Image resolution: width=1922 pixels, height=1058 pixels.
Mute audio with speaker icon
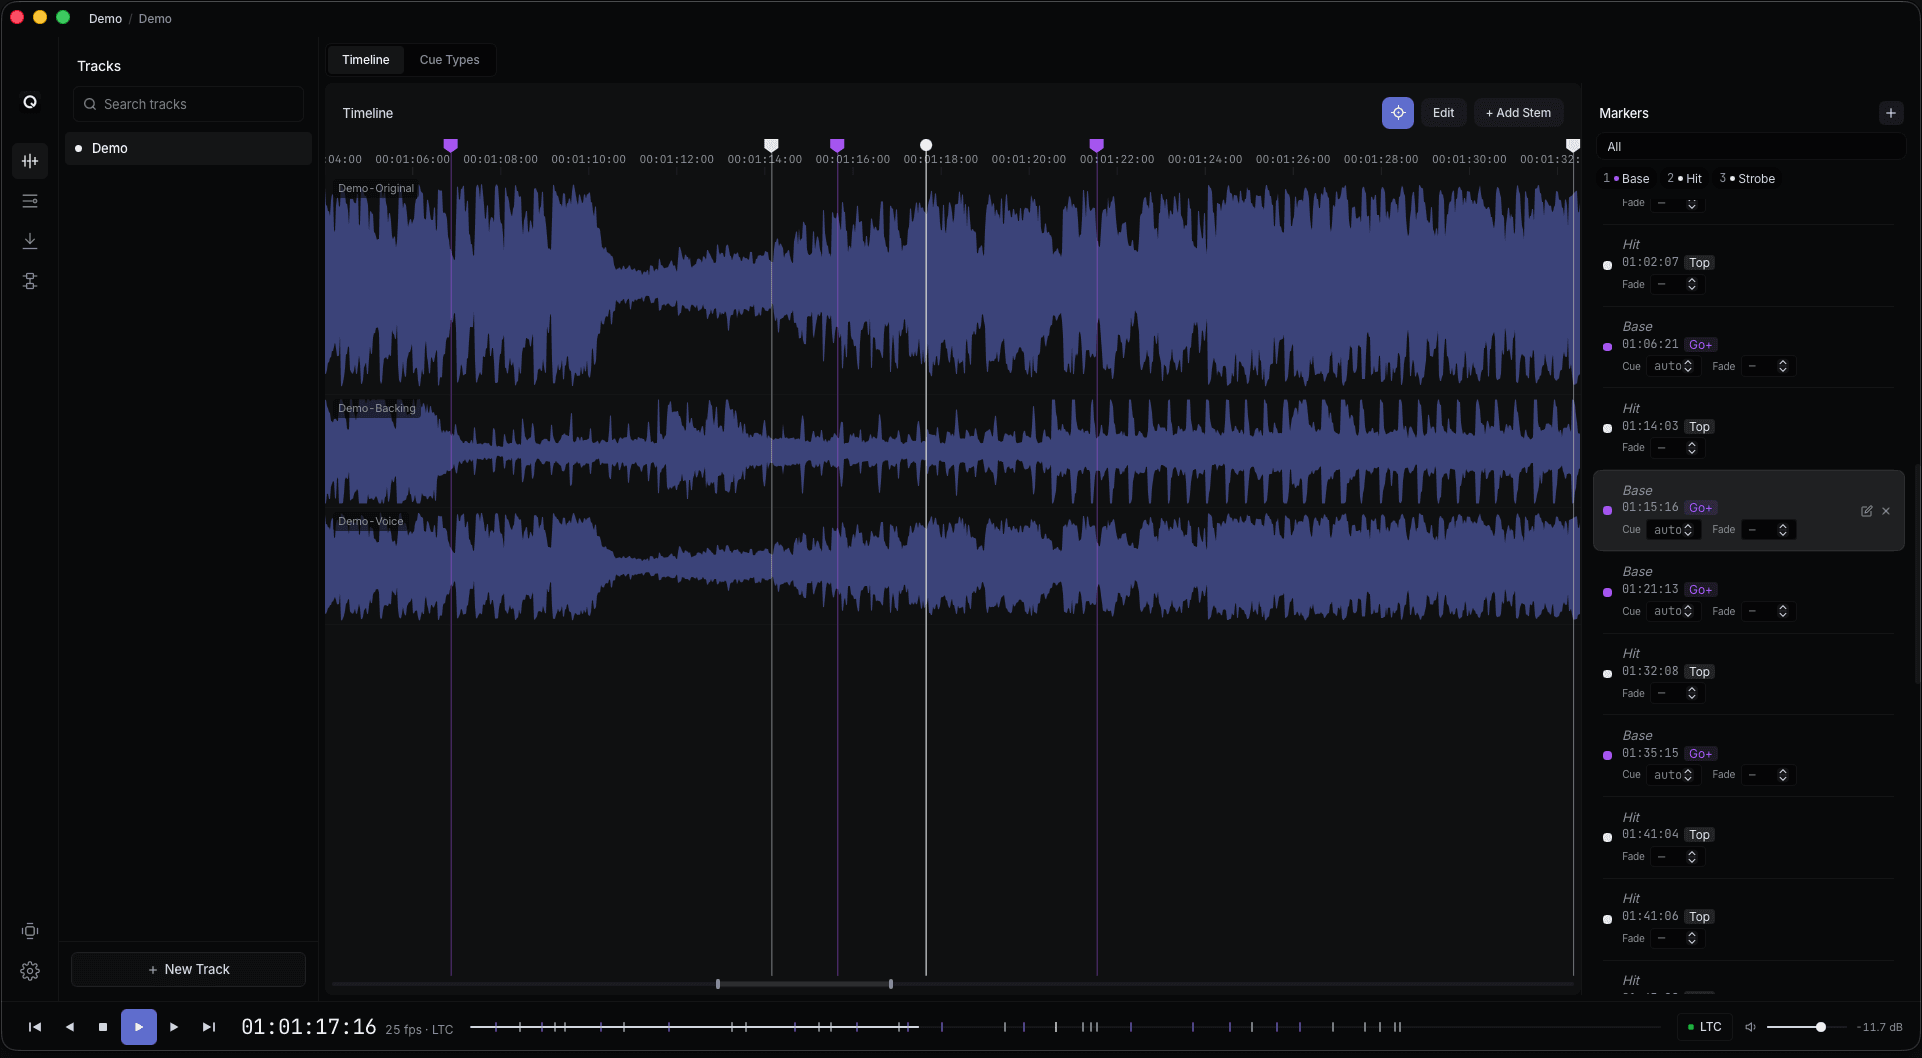pyautogui.click(x=1750, y=1027)
